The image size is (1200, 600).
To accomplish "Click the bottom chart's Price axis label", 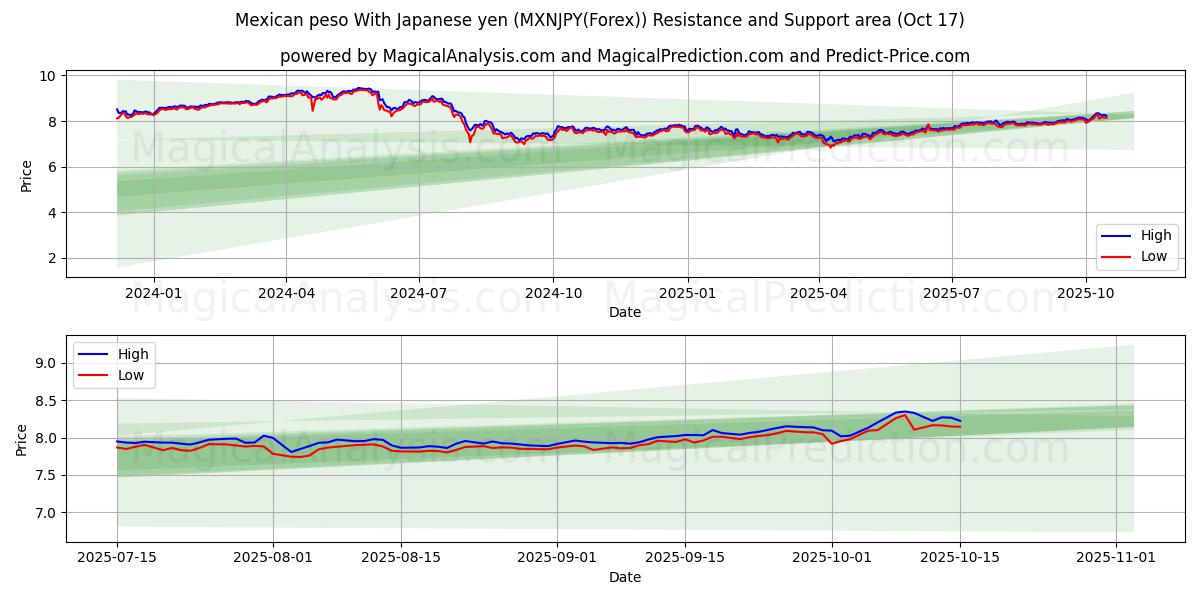I will pyautogui.click(x=22, y=439).
